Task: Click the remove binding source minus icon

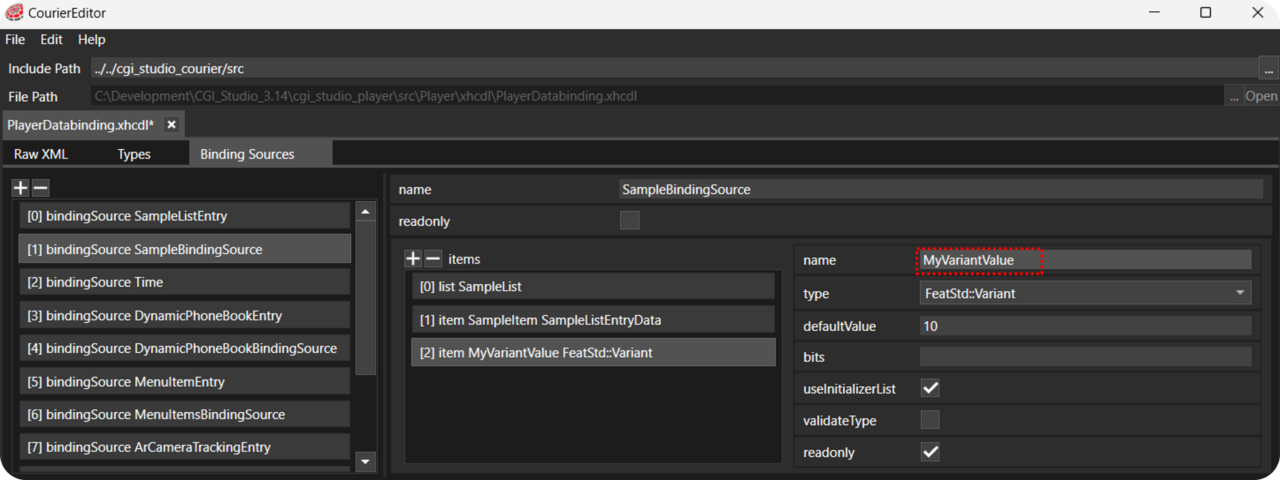Action: 40,188
